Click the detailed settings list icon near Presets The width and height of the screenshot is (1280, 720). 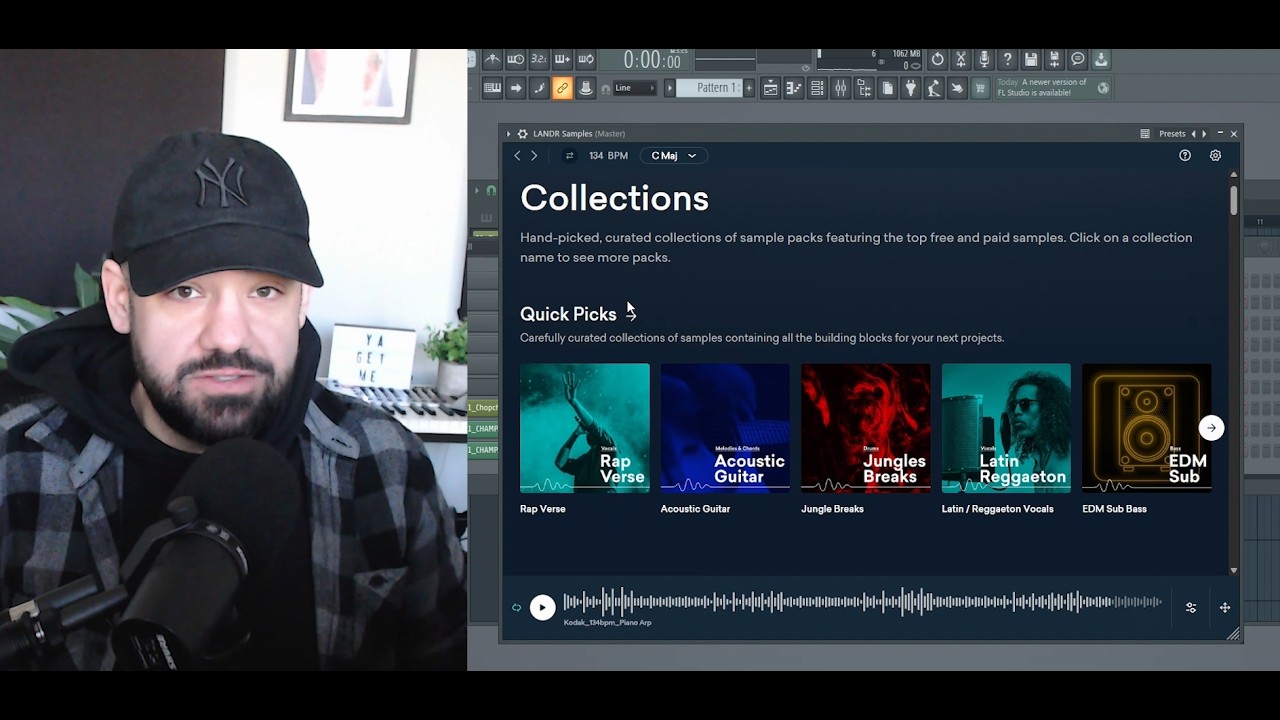[x=1145, y=133]
